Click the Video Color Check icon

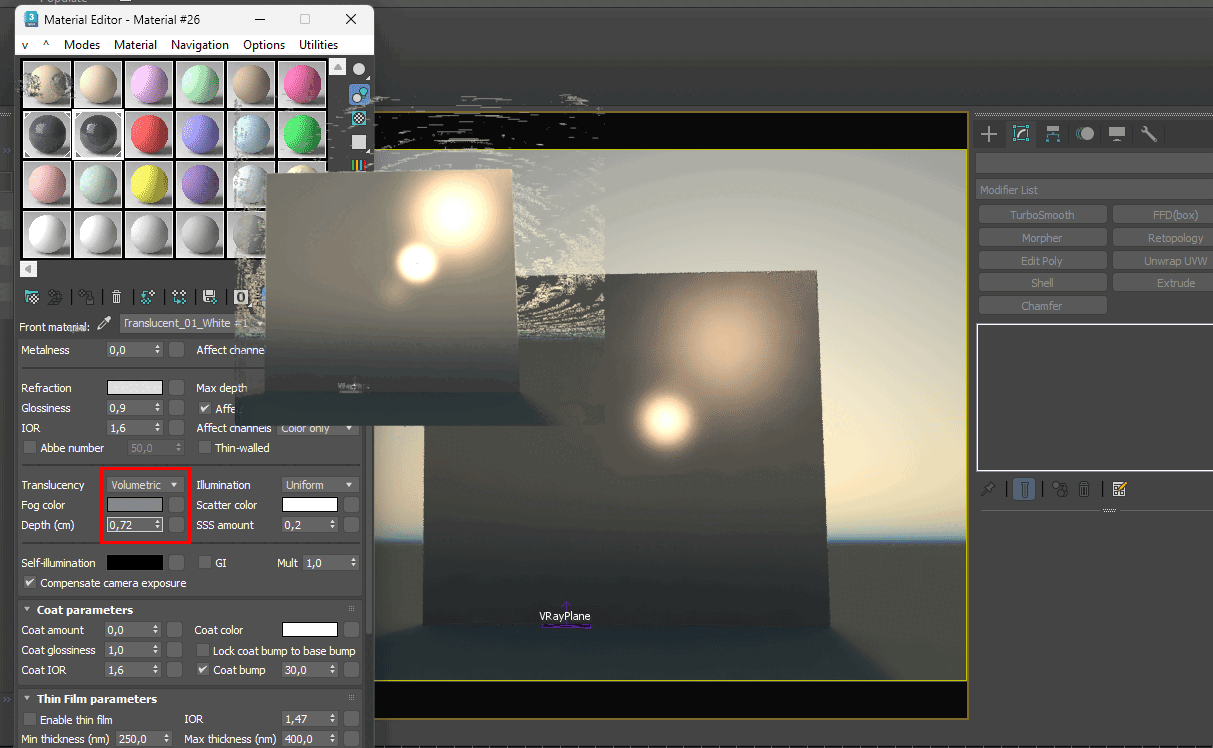coord(359,164)
